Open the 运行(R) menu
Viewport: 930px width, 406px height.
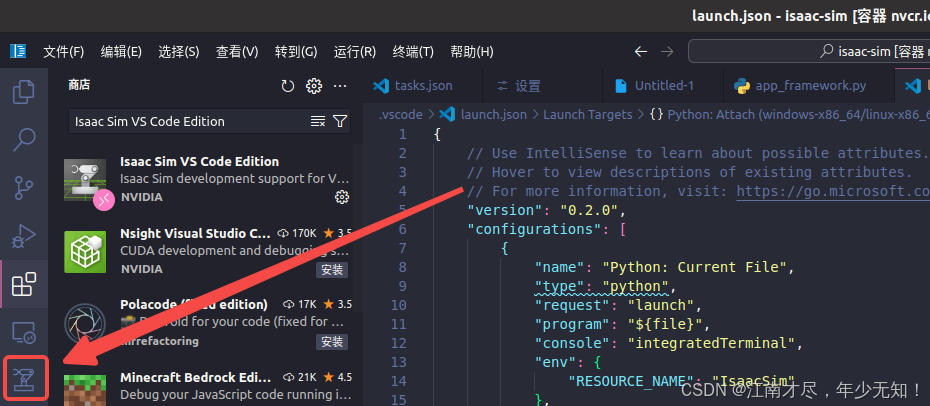click(x=355, y=52)
